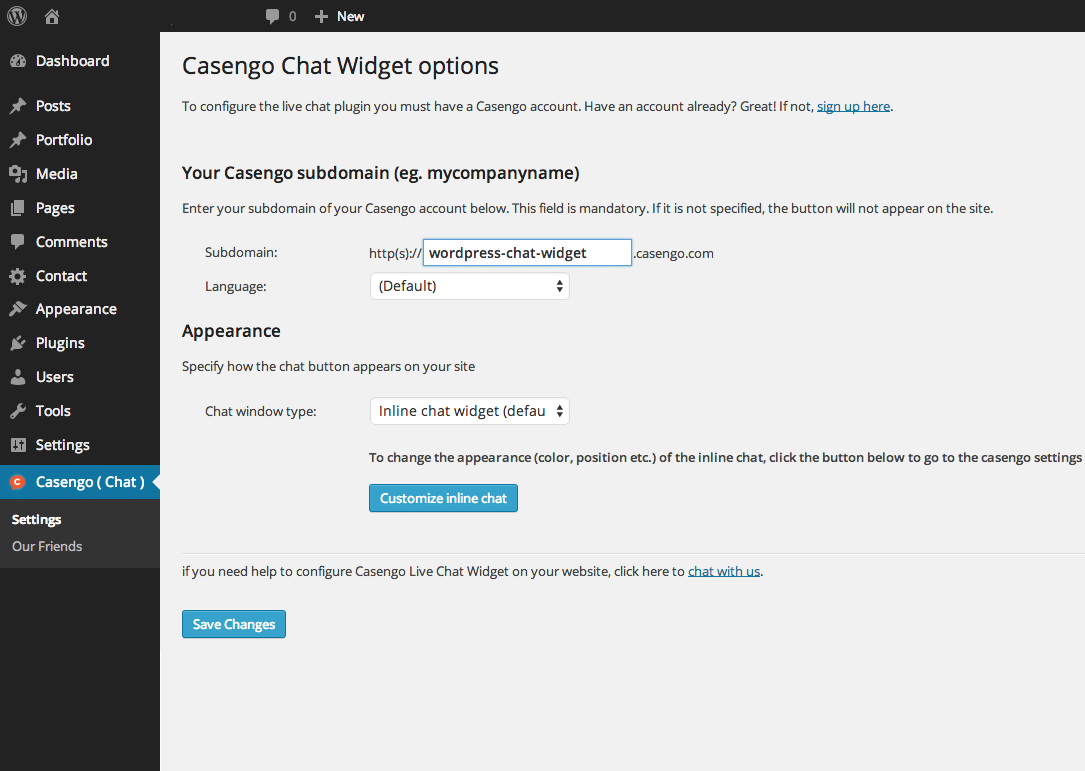Click New in the admin bar
This screenshot has width=1085, height=771.
coord(350,16)
